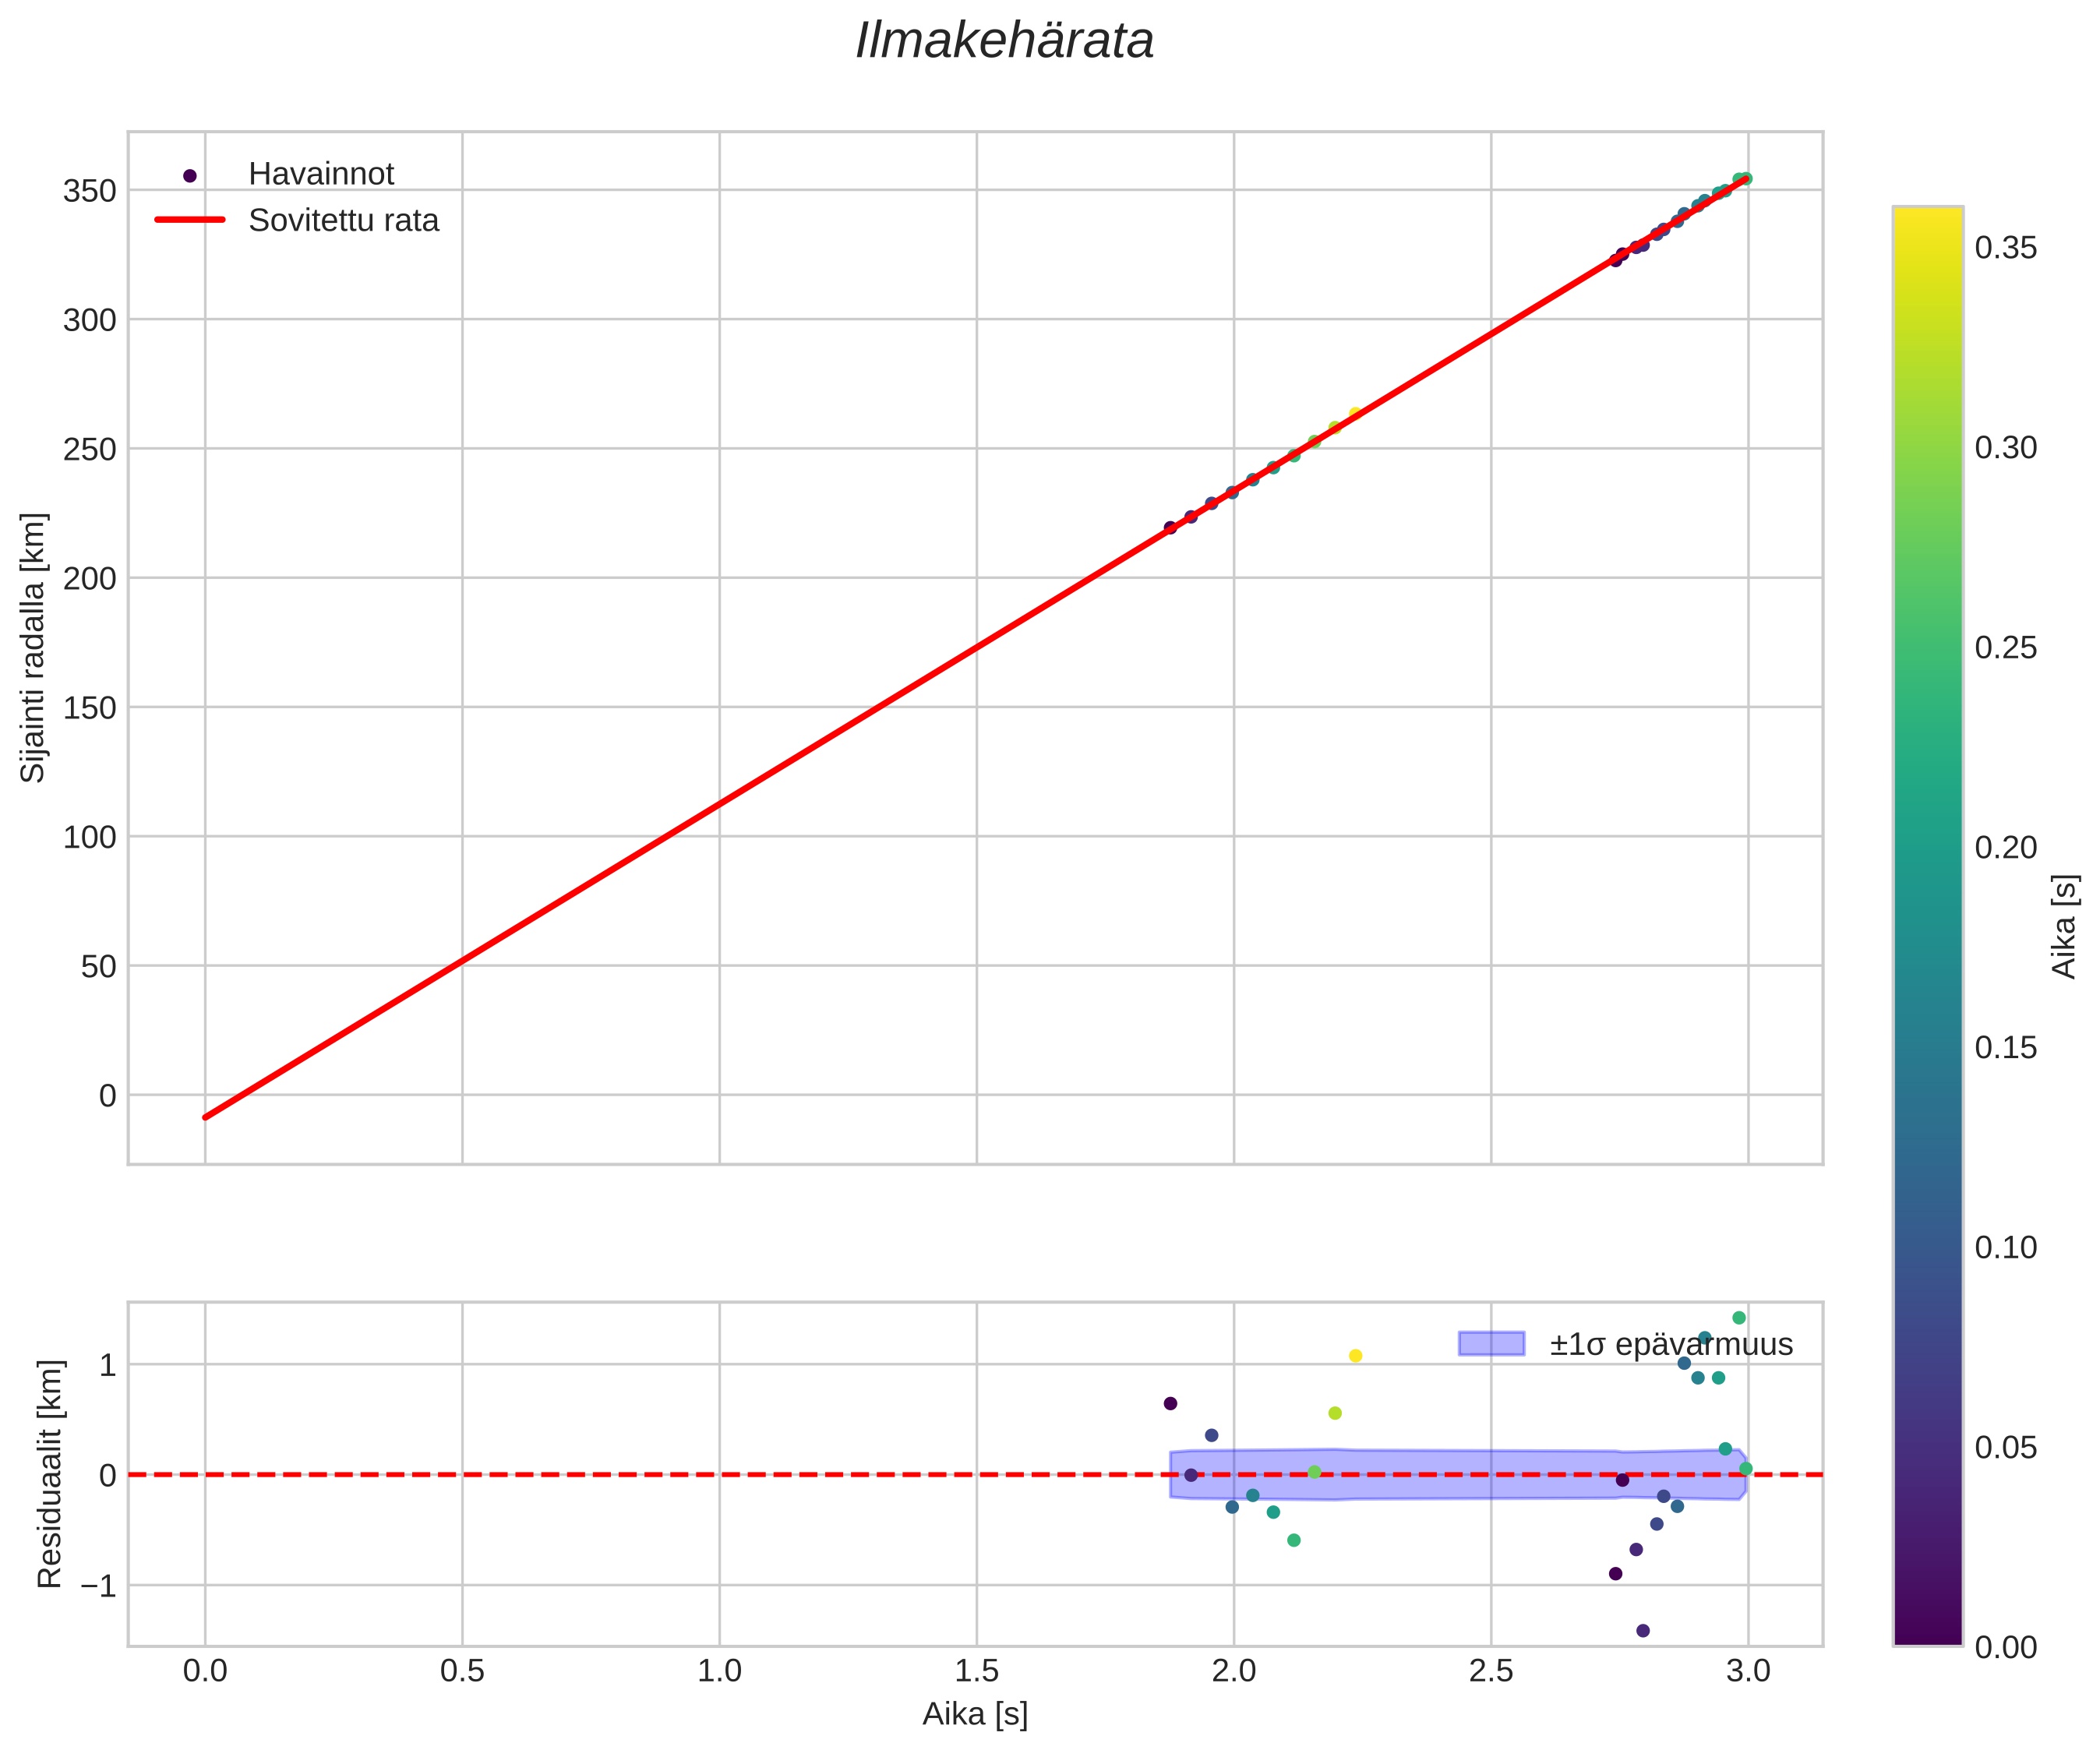
Task: Click the start of the red fitted line
Action: 206,1117
